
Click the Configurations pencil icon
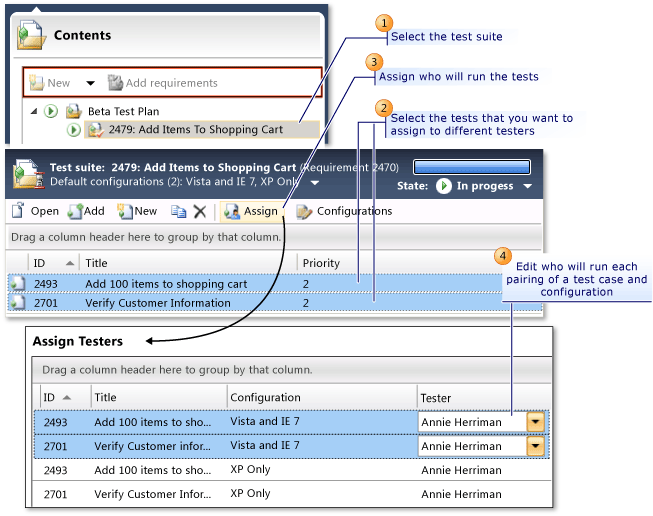304,212
